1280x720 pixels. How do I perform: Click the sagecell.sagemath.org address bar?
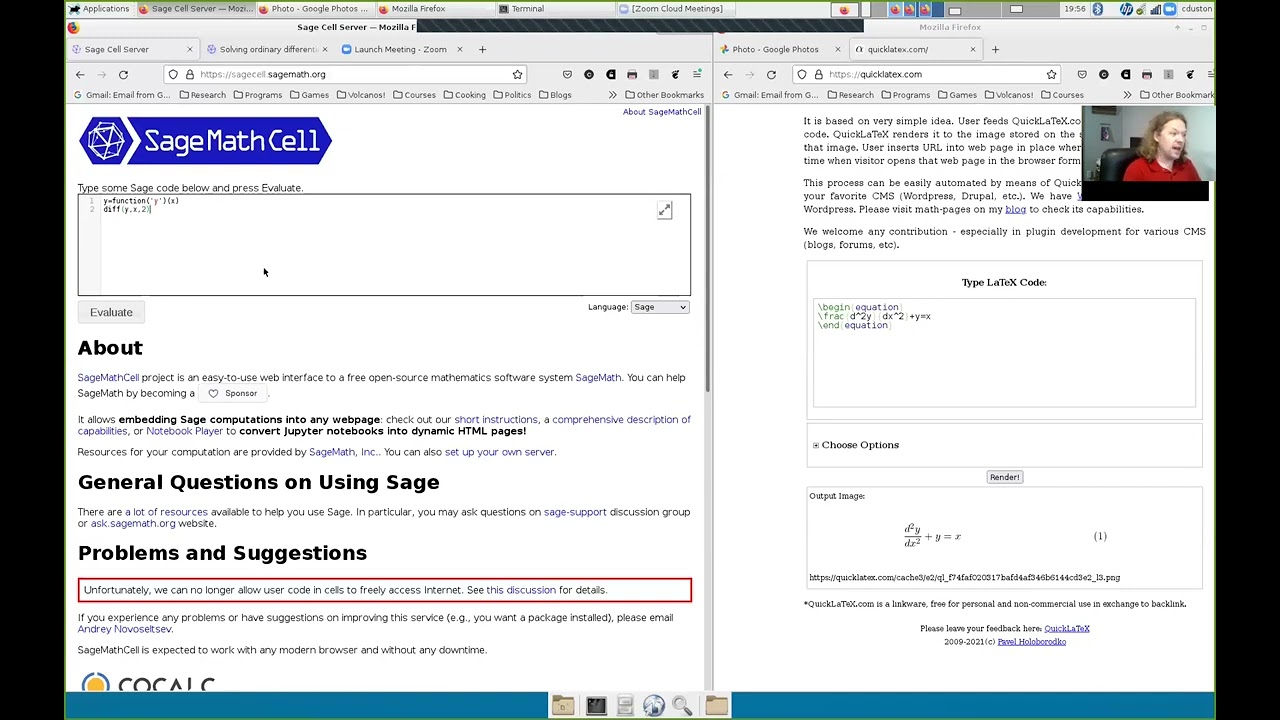(x=345, y=74)
